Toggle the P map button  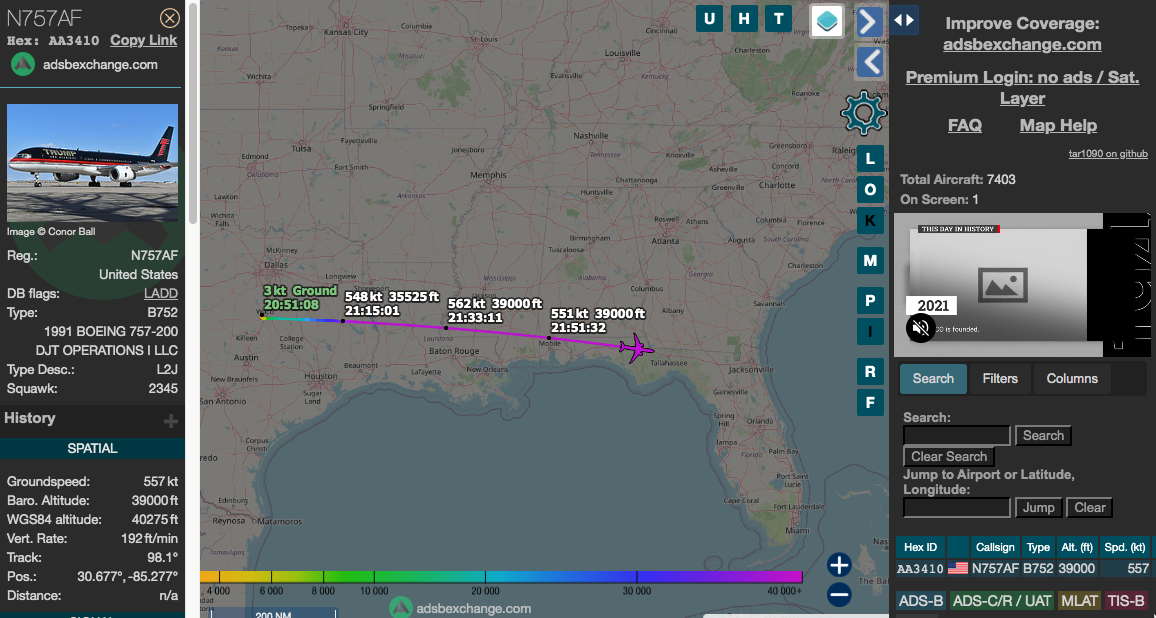[x=870, y=300]
